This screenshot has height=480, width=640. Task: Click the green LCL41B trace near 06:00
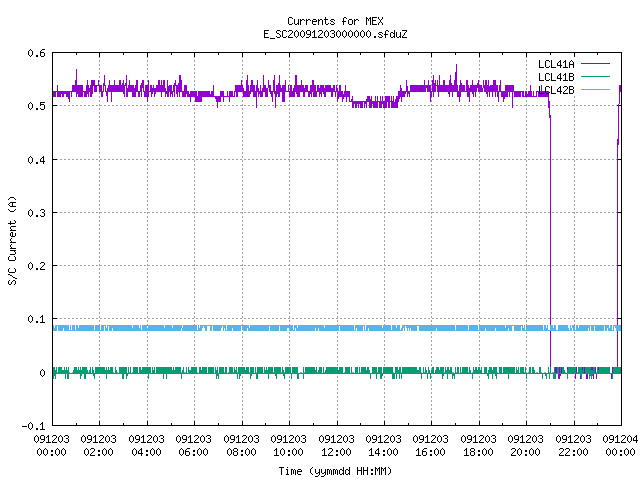coord(194,371)
